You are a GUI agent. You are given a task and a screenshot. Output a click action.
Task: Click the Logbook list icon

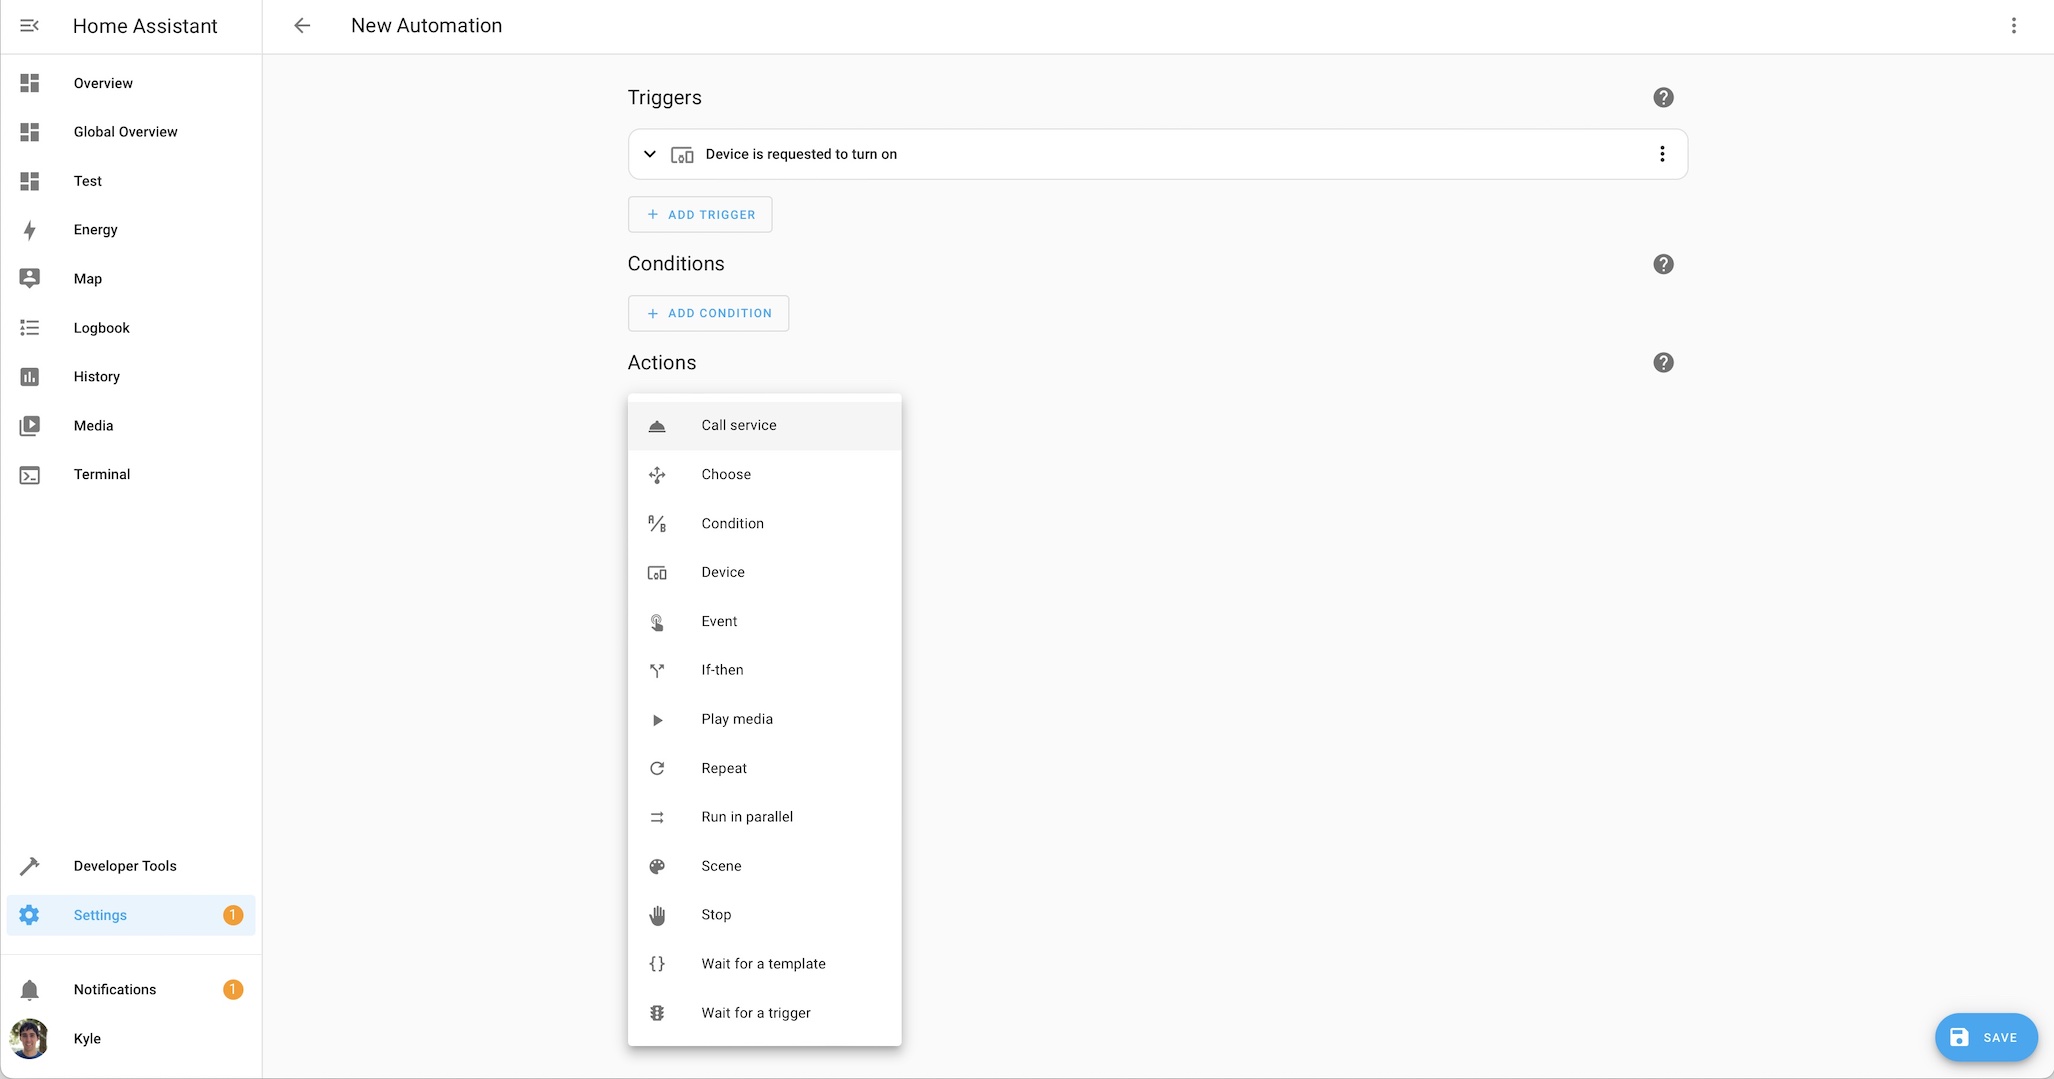[x=30, y=328]
